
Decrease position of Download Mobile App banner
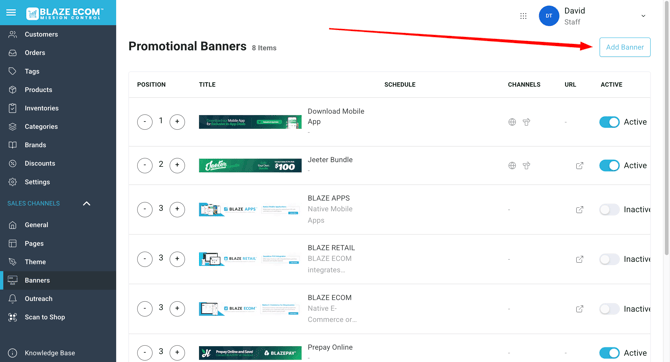(x=145, y=122)
